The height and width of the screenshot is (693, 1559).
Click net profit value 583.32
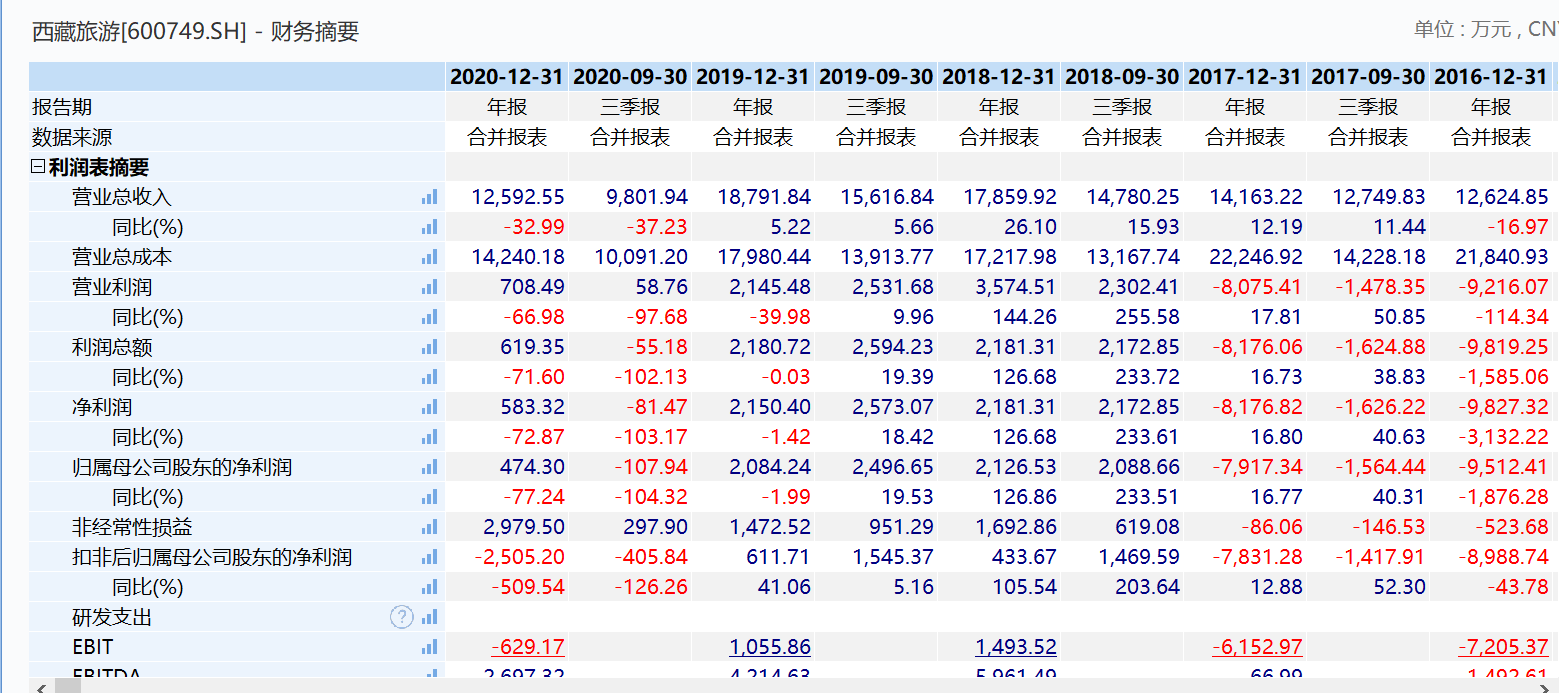(x=532, y=407)
